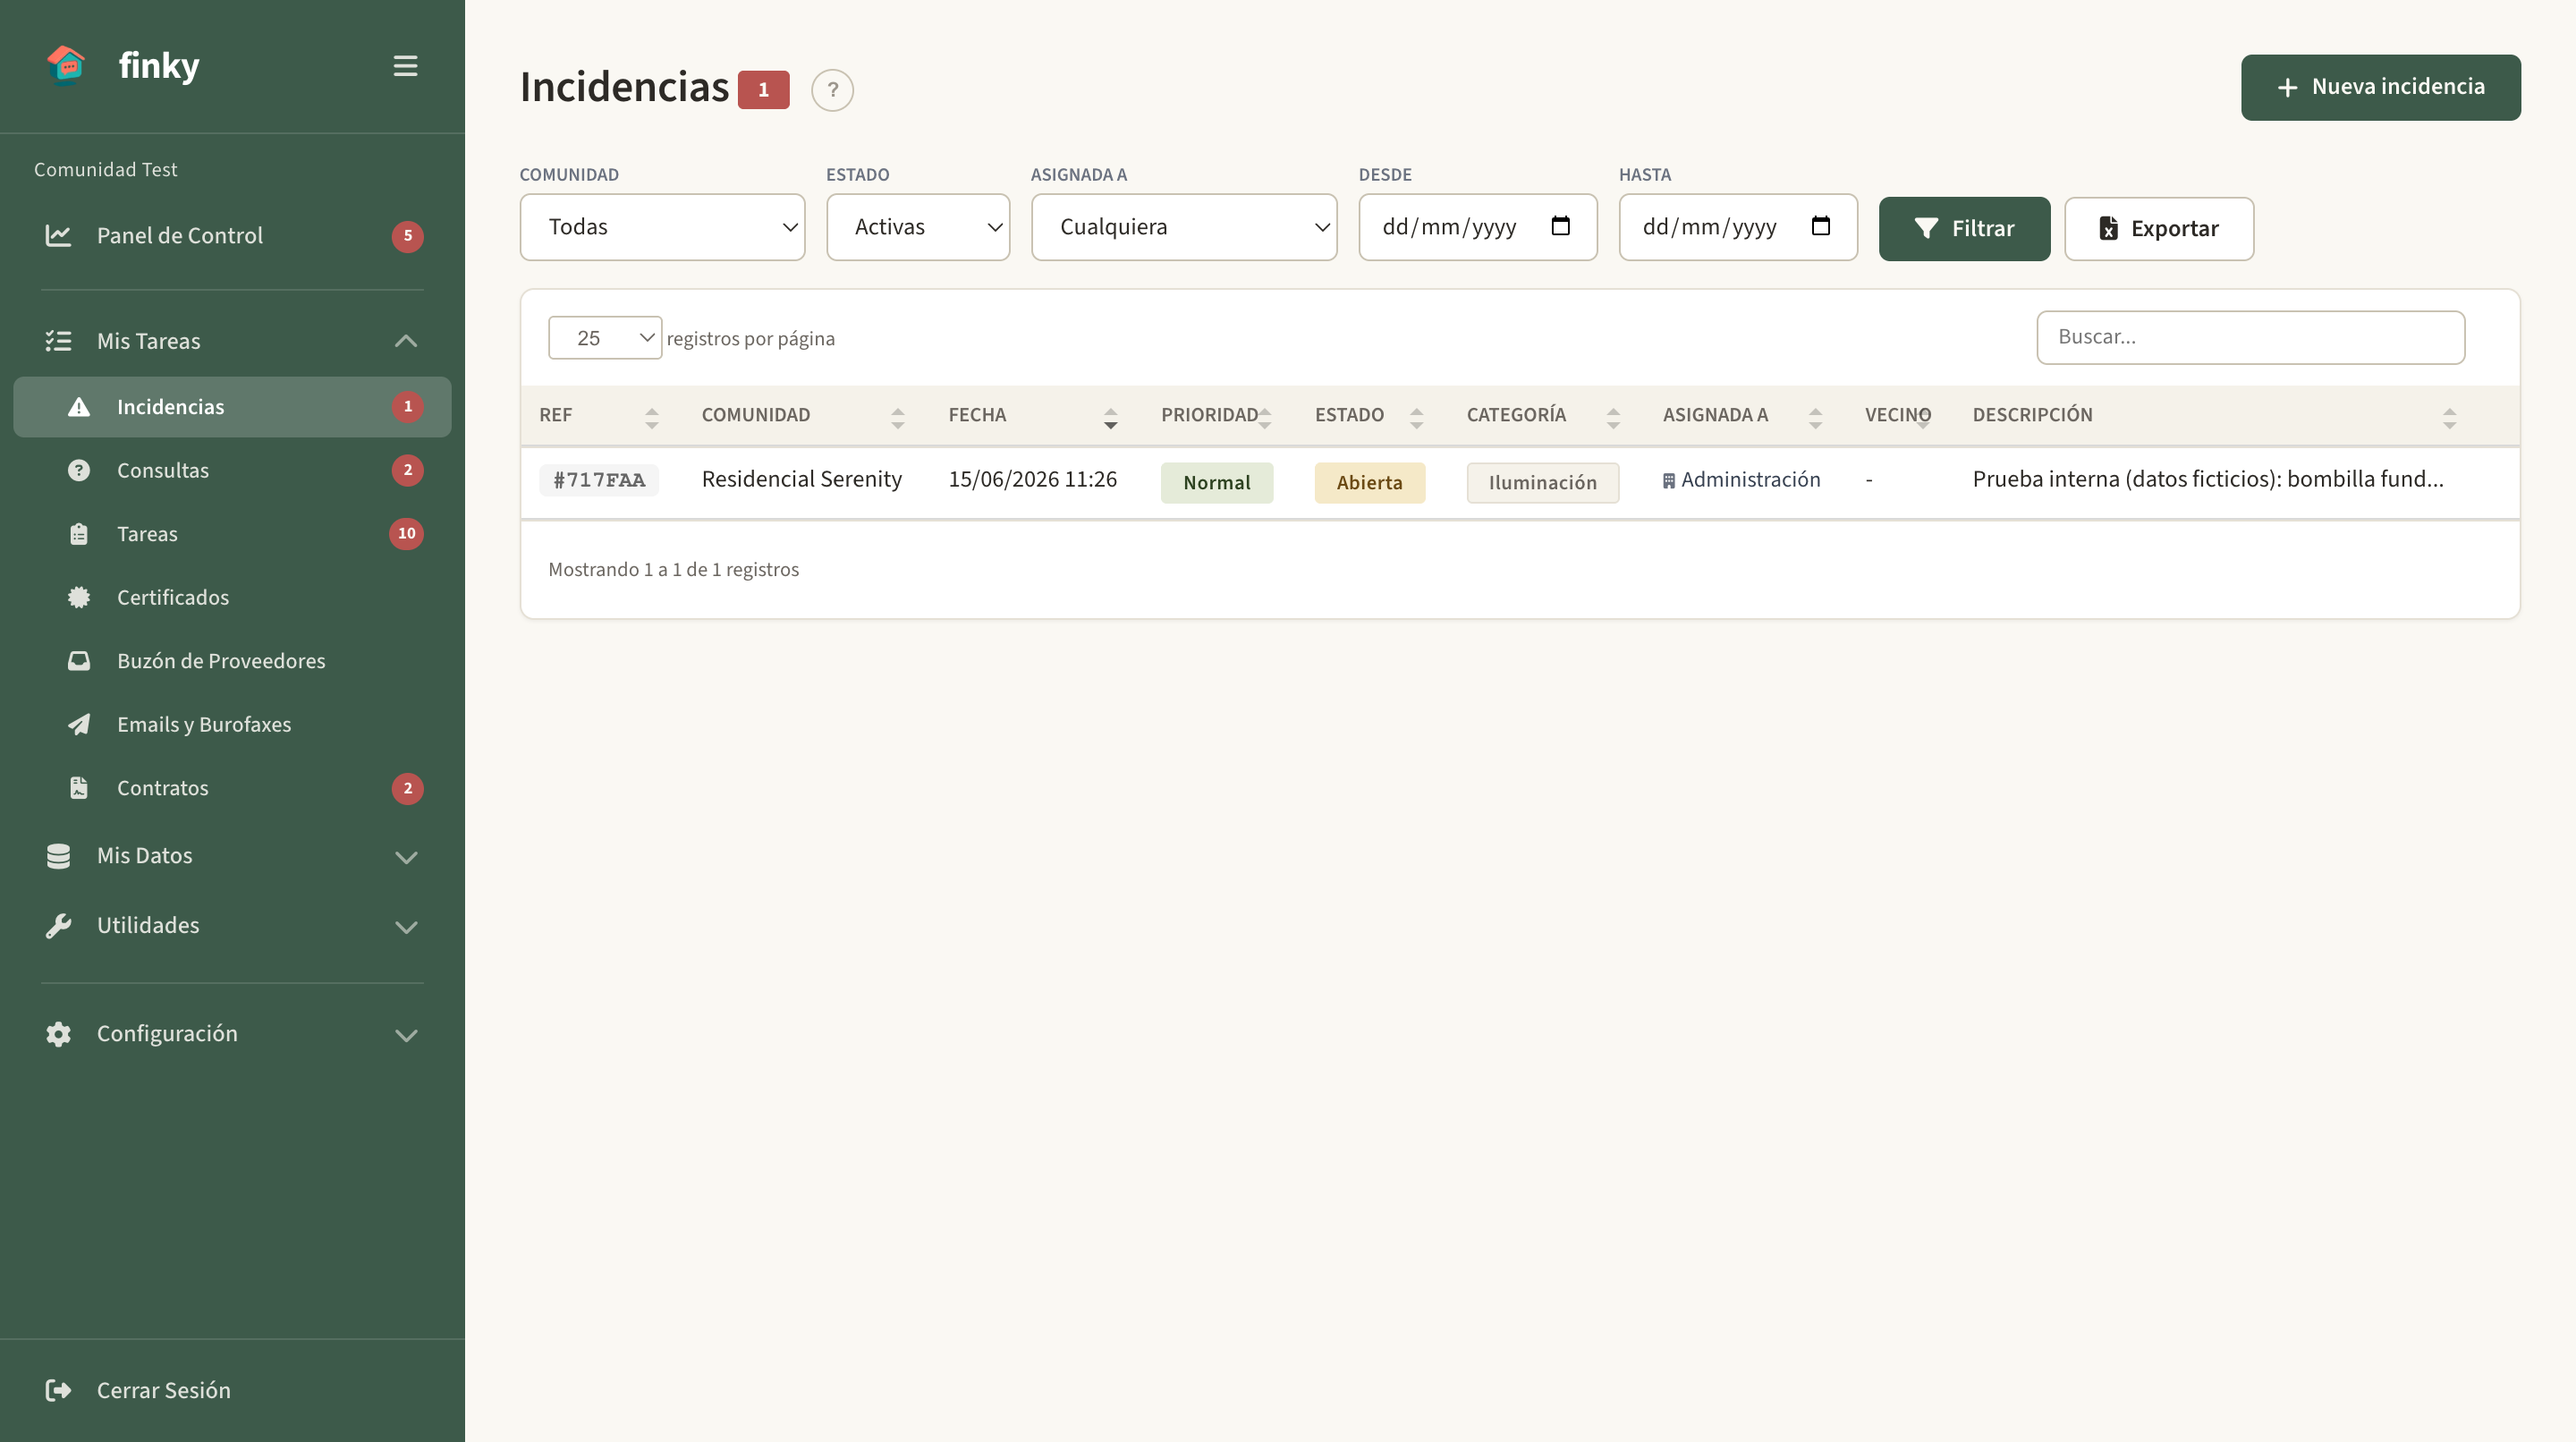Image resolution: width=2576 pixels, height=1442 pixels.
Task: Click the Configuración gear icon
Action: tap(58, 1034)
